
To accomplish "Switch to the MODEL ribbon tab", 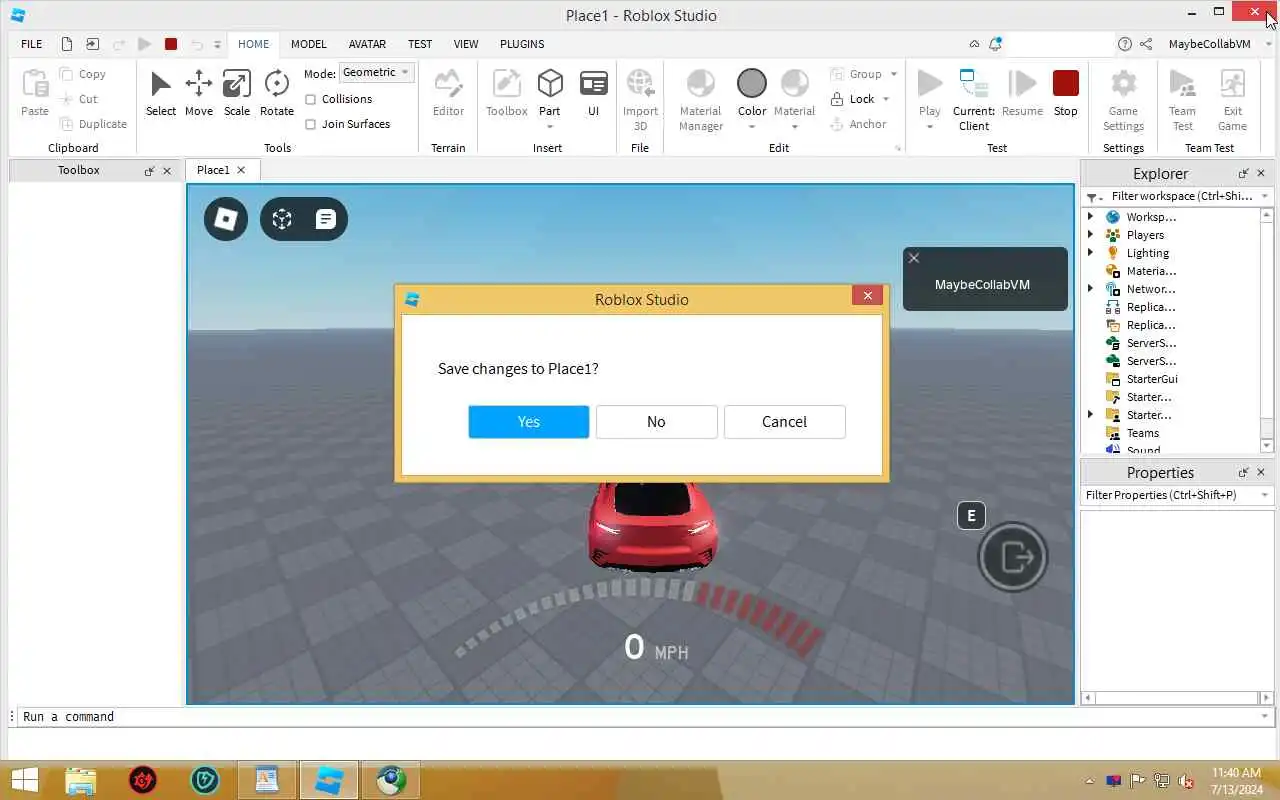I will point(309,44).
